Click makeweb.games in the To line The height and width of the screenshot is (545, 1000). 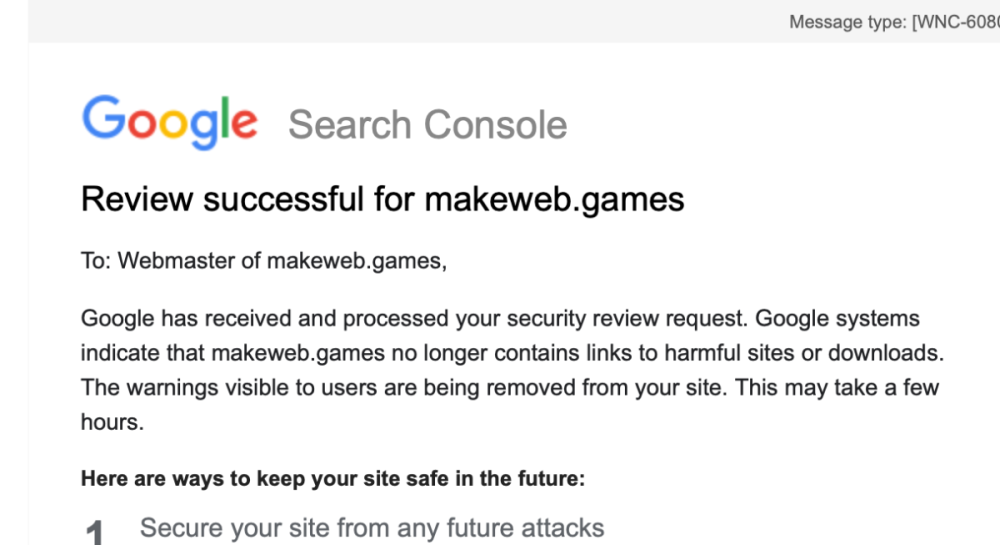click(355, 262)
